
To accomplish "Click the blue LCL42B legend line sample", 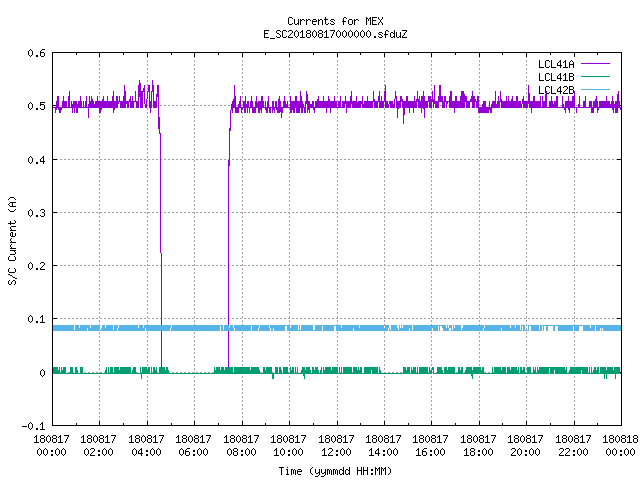I will coord(595,90).
